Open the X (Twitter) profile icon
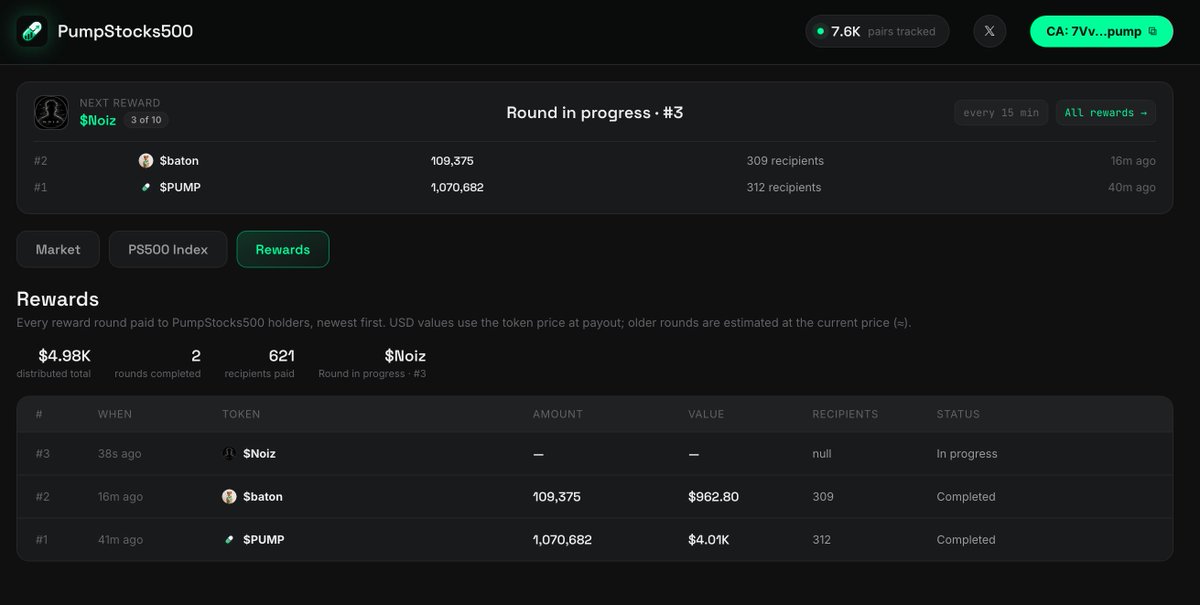Image resolution: width=1200 pixels, height=605 pixels. pyautogui.click(x=990, y=31)
